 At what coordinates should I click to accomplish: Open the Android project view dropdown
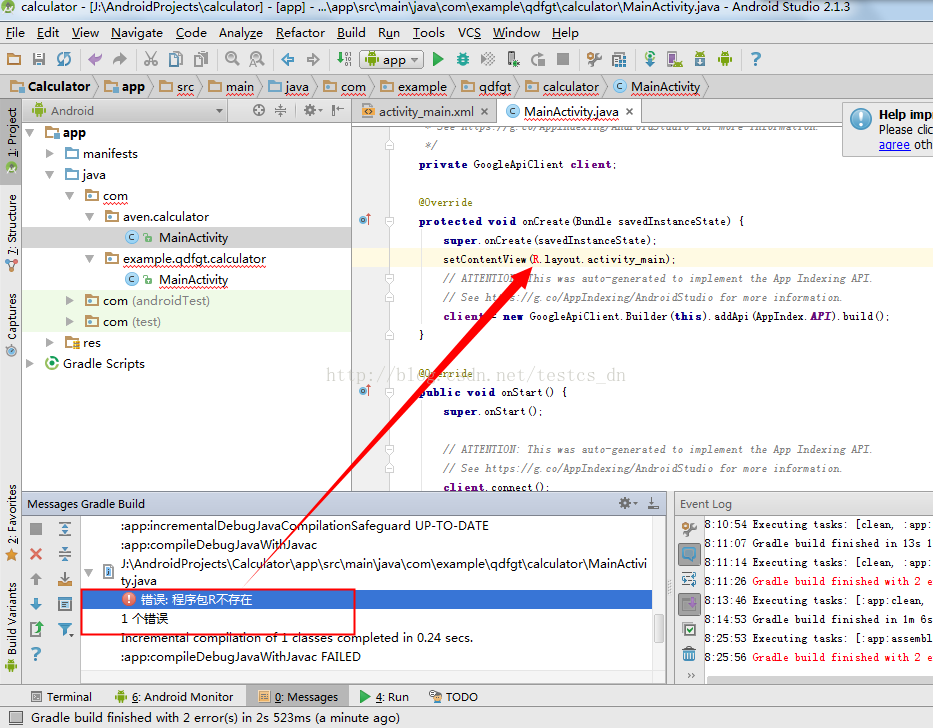[x=128, y=111]
